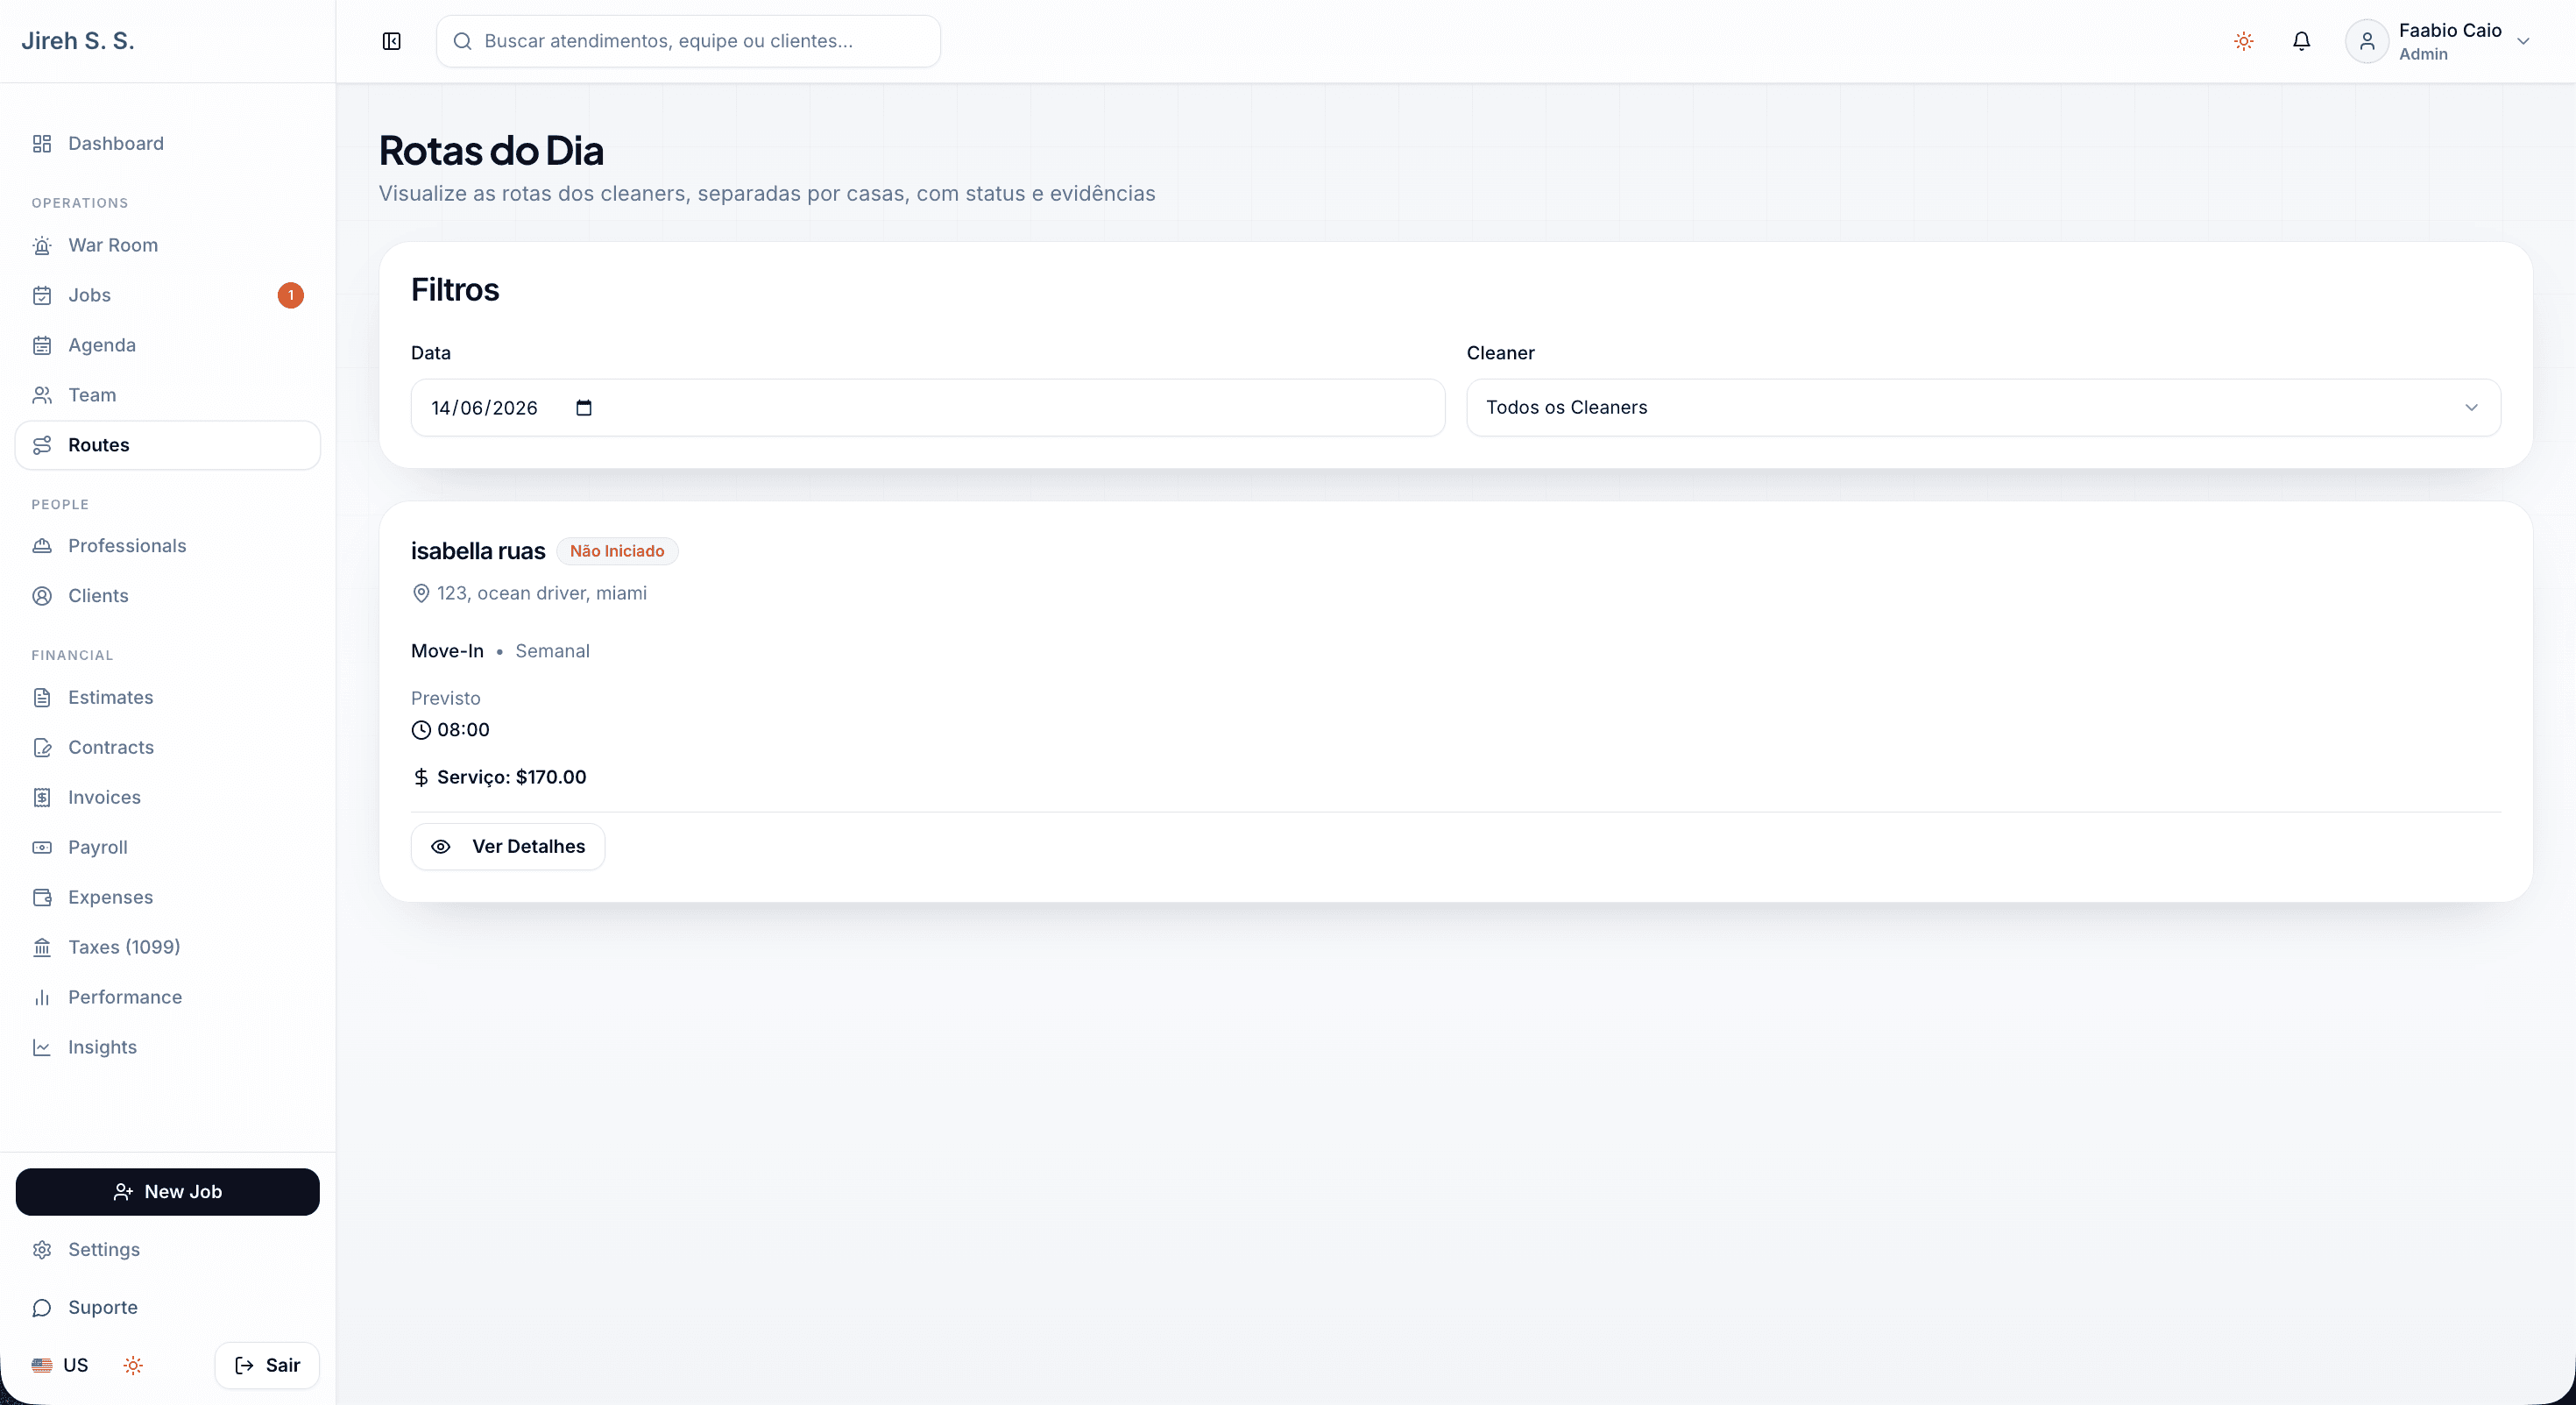Click the Sair logout button

pos(267,1365)
